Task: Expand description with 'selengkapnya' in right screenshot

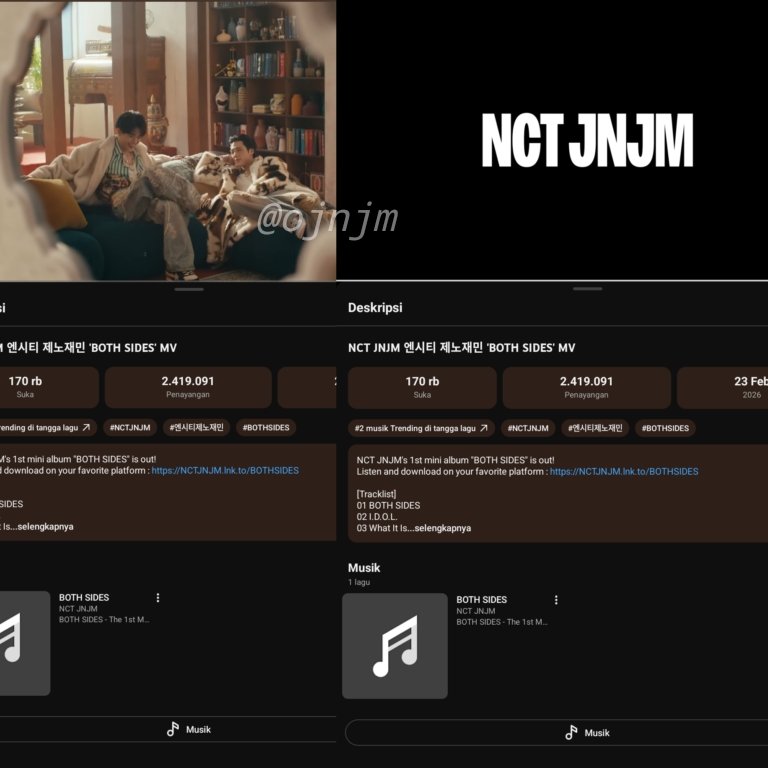Action: 443,528
